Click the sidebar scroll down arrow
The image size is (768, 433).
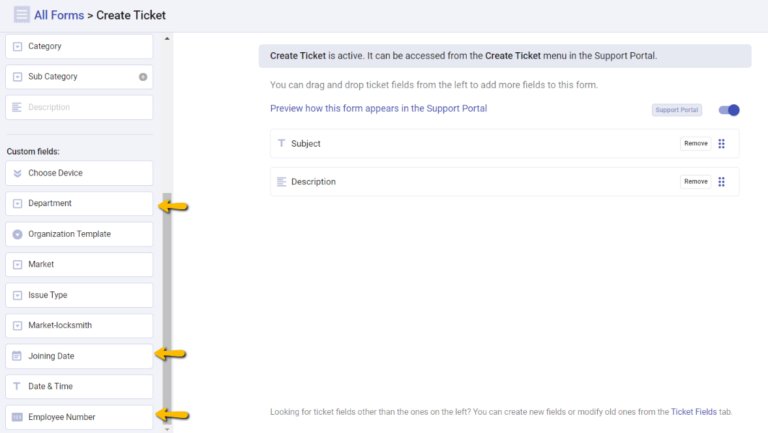167,429
